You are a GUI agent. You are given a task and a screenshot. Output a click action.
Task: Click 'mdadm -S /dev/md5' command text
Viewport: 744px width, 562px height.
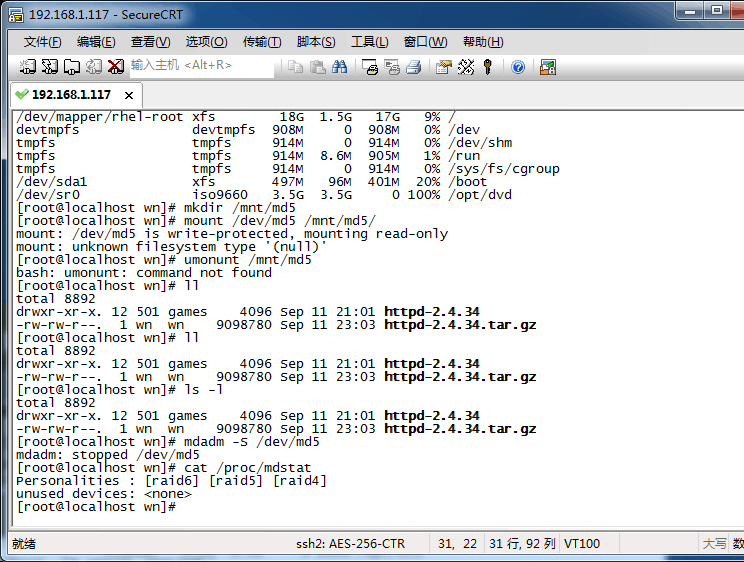coord(251,442)
